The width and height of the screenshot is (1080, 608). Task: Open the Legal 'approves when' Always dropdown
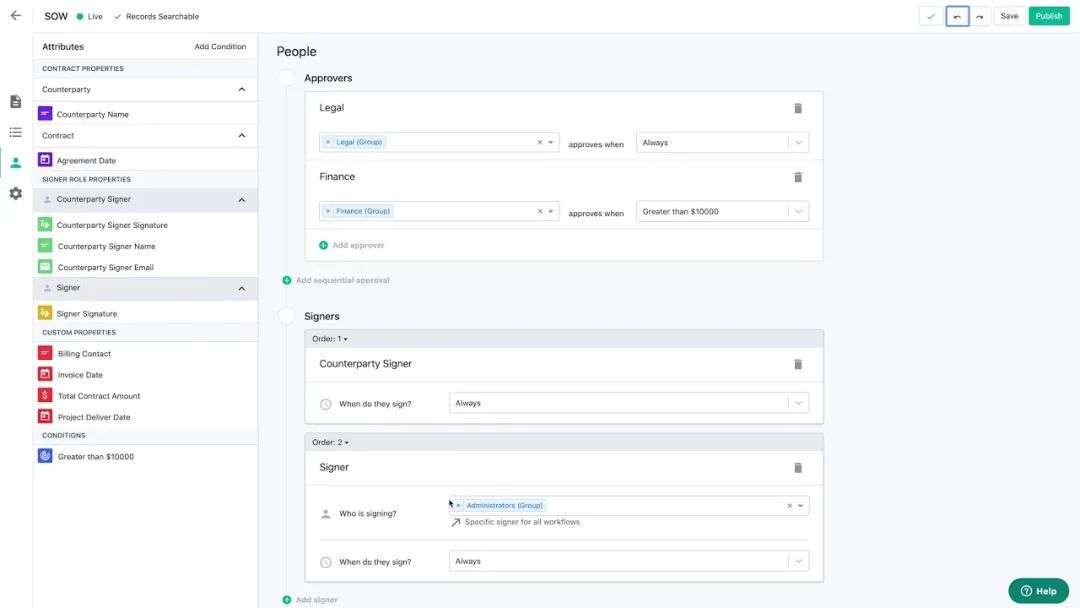tap(722, 143)
